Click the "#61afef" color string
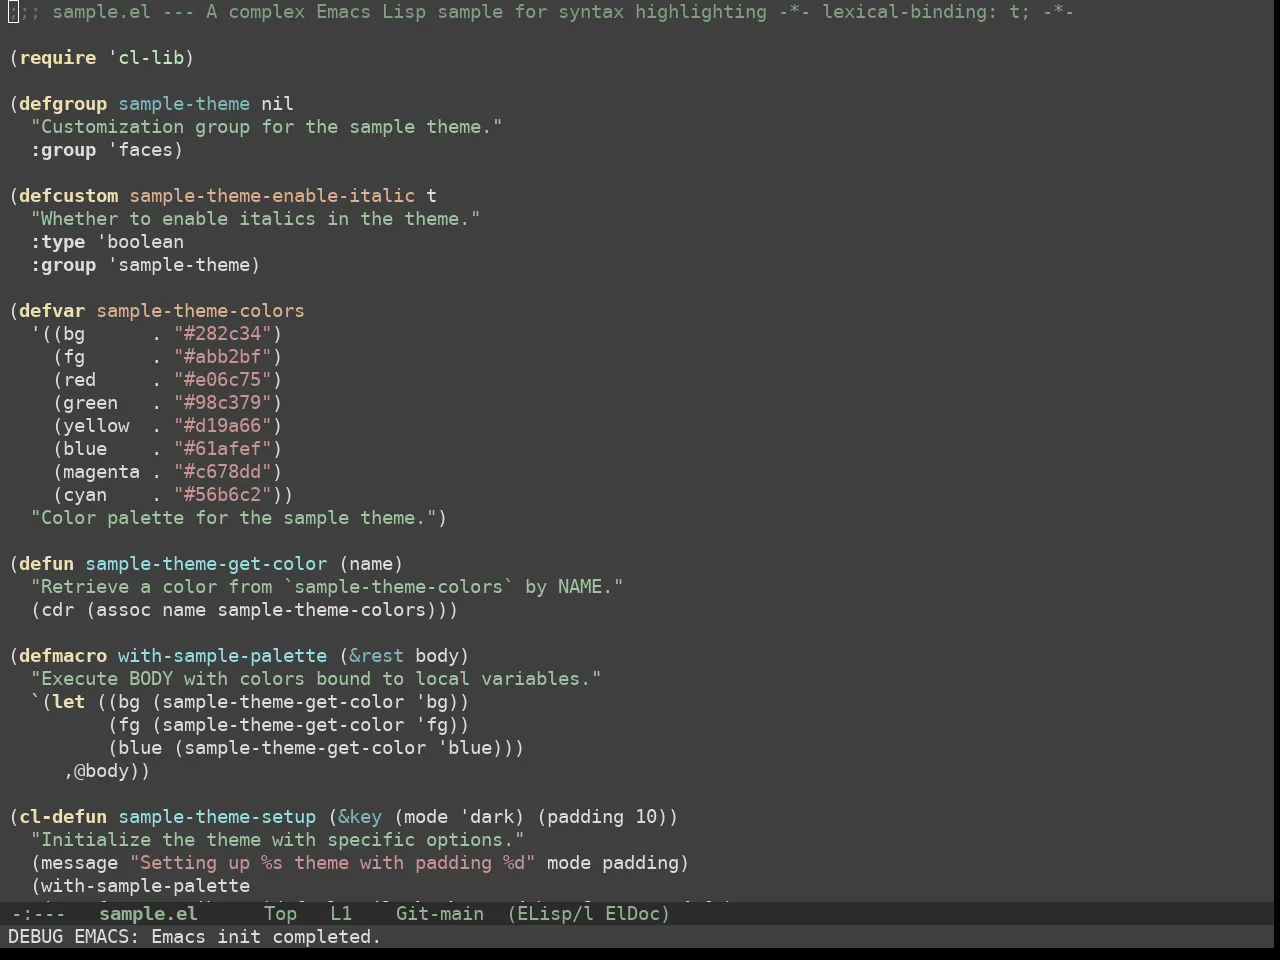Viewport: 1280px width, 960px height. pos(222,449)
